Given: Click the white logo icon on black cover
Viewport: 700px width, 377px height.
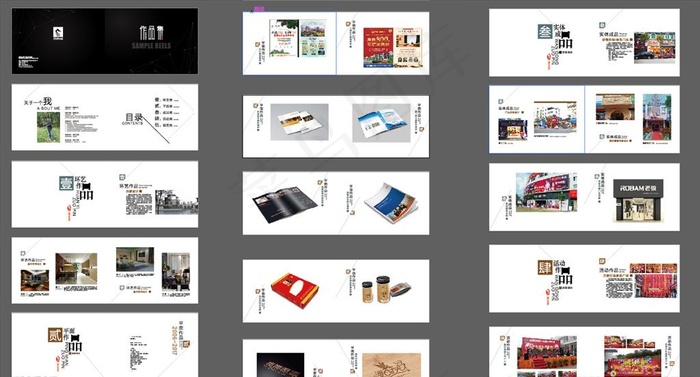Looking at the screenshot, I should pos(58,33).
